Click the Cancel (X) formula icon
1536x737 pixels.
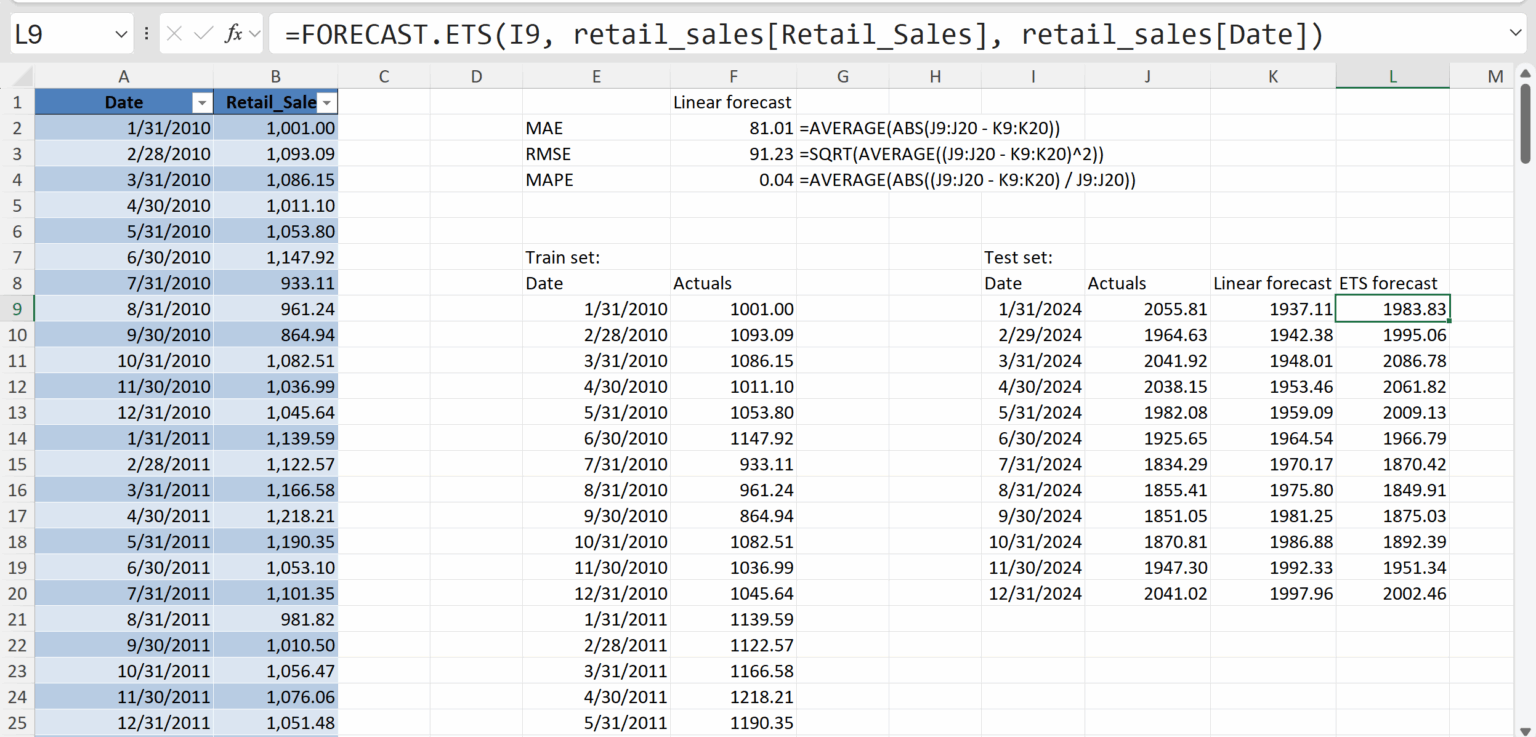pyautogui.click(x=174, y=34)
